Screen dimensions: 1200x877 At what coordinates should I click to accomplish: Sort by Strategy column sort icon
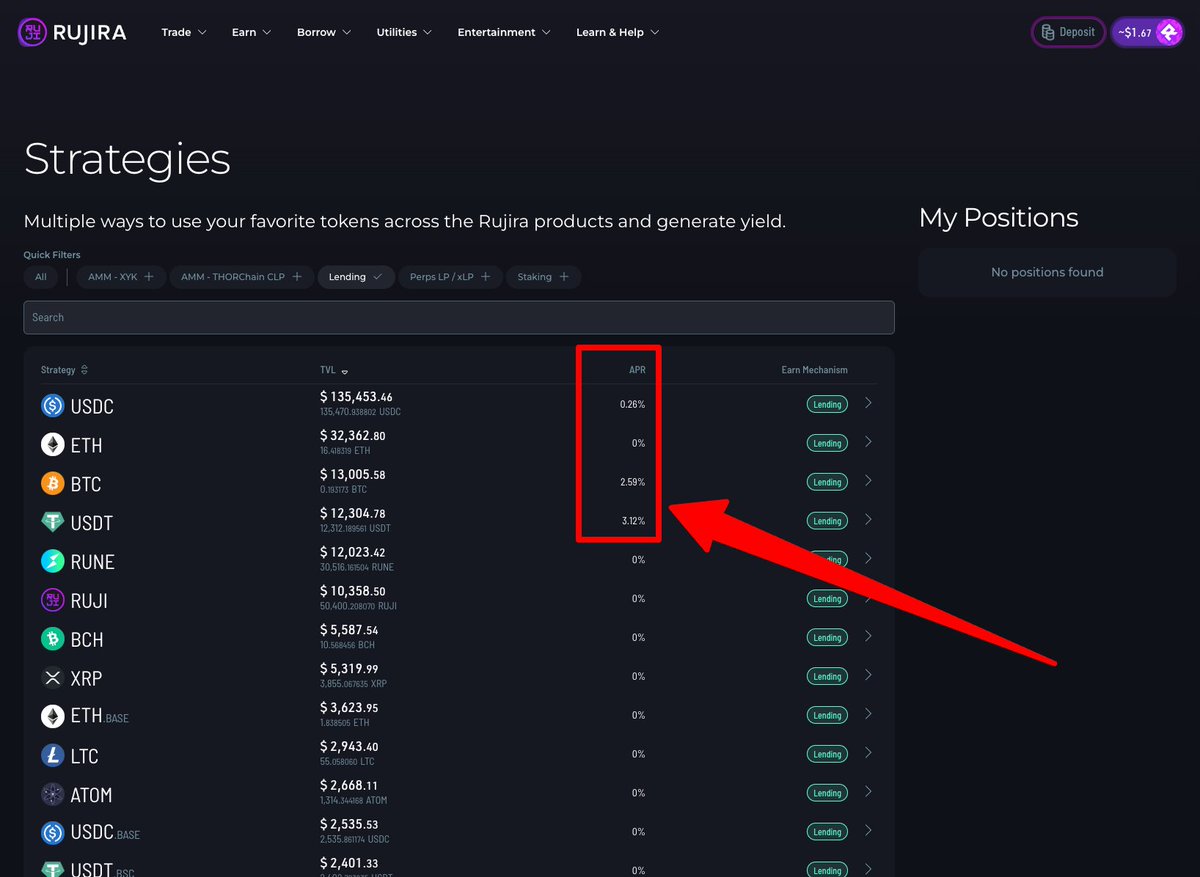pos(84,370)
